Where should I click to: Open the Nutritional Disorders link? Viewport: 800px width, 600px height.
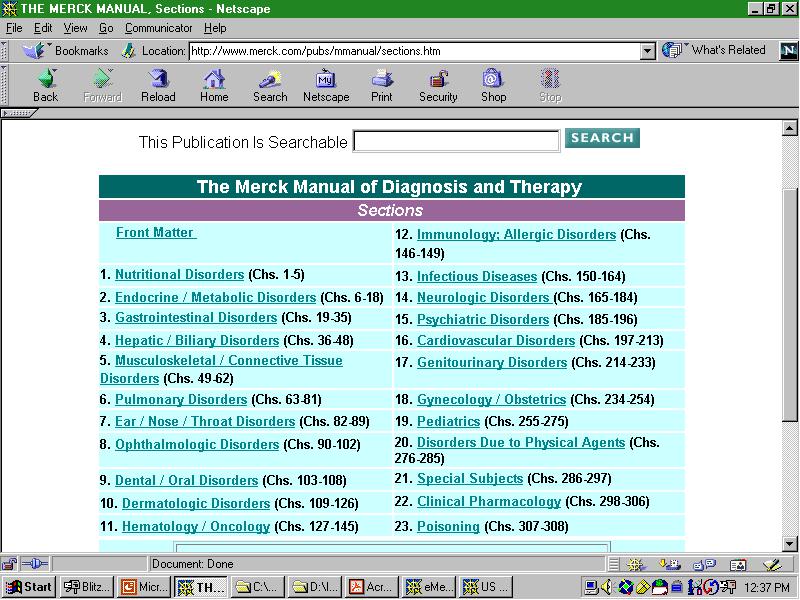pos(180,274)
